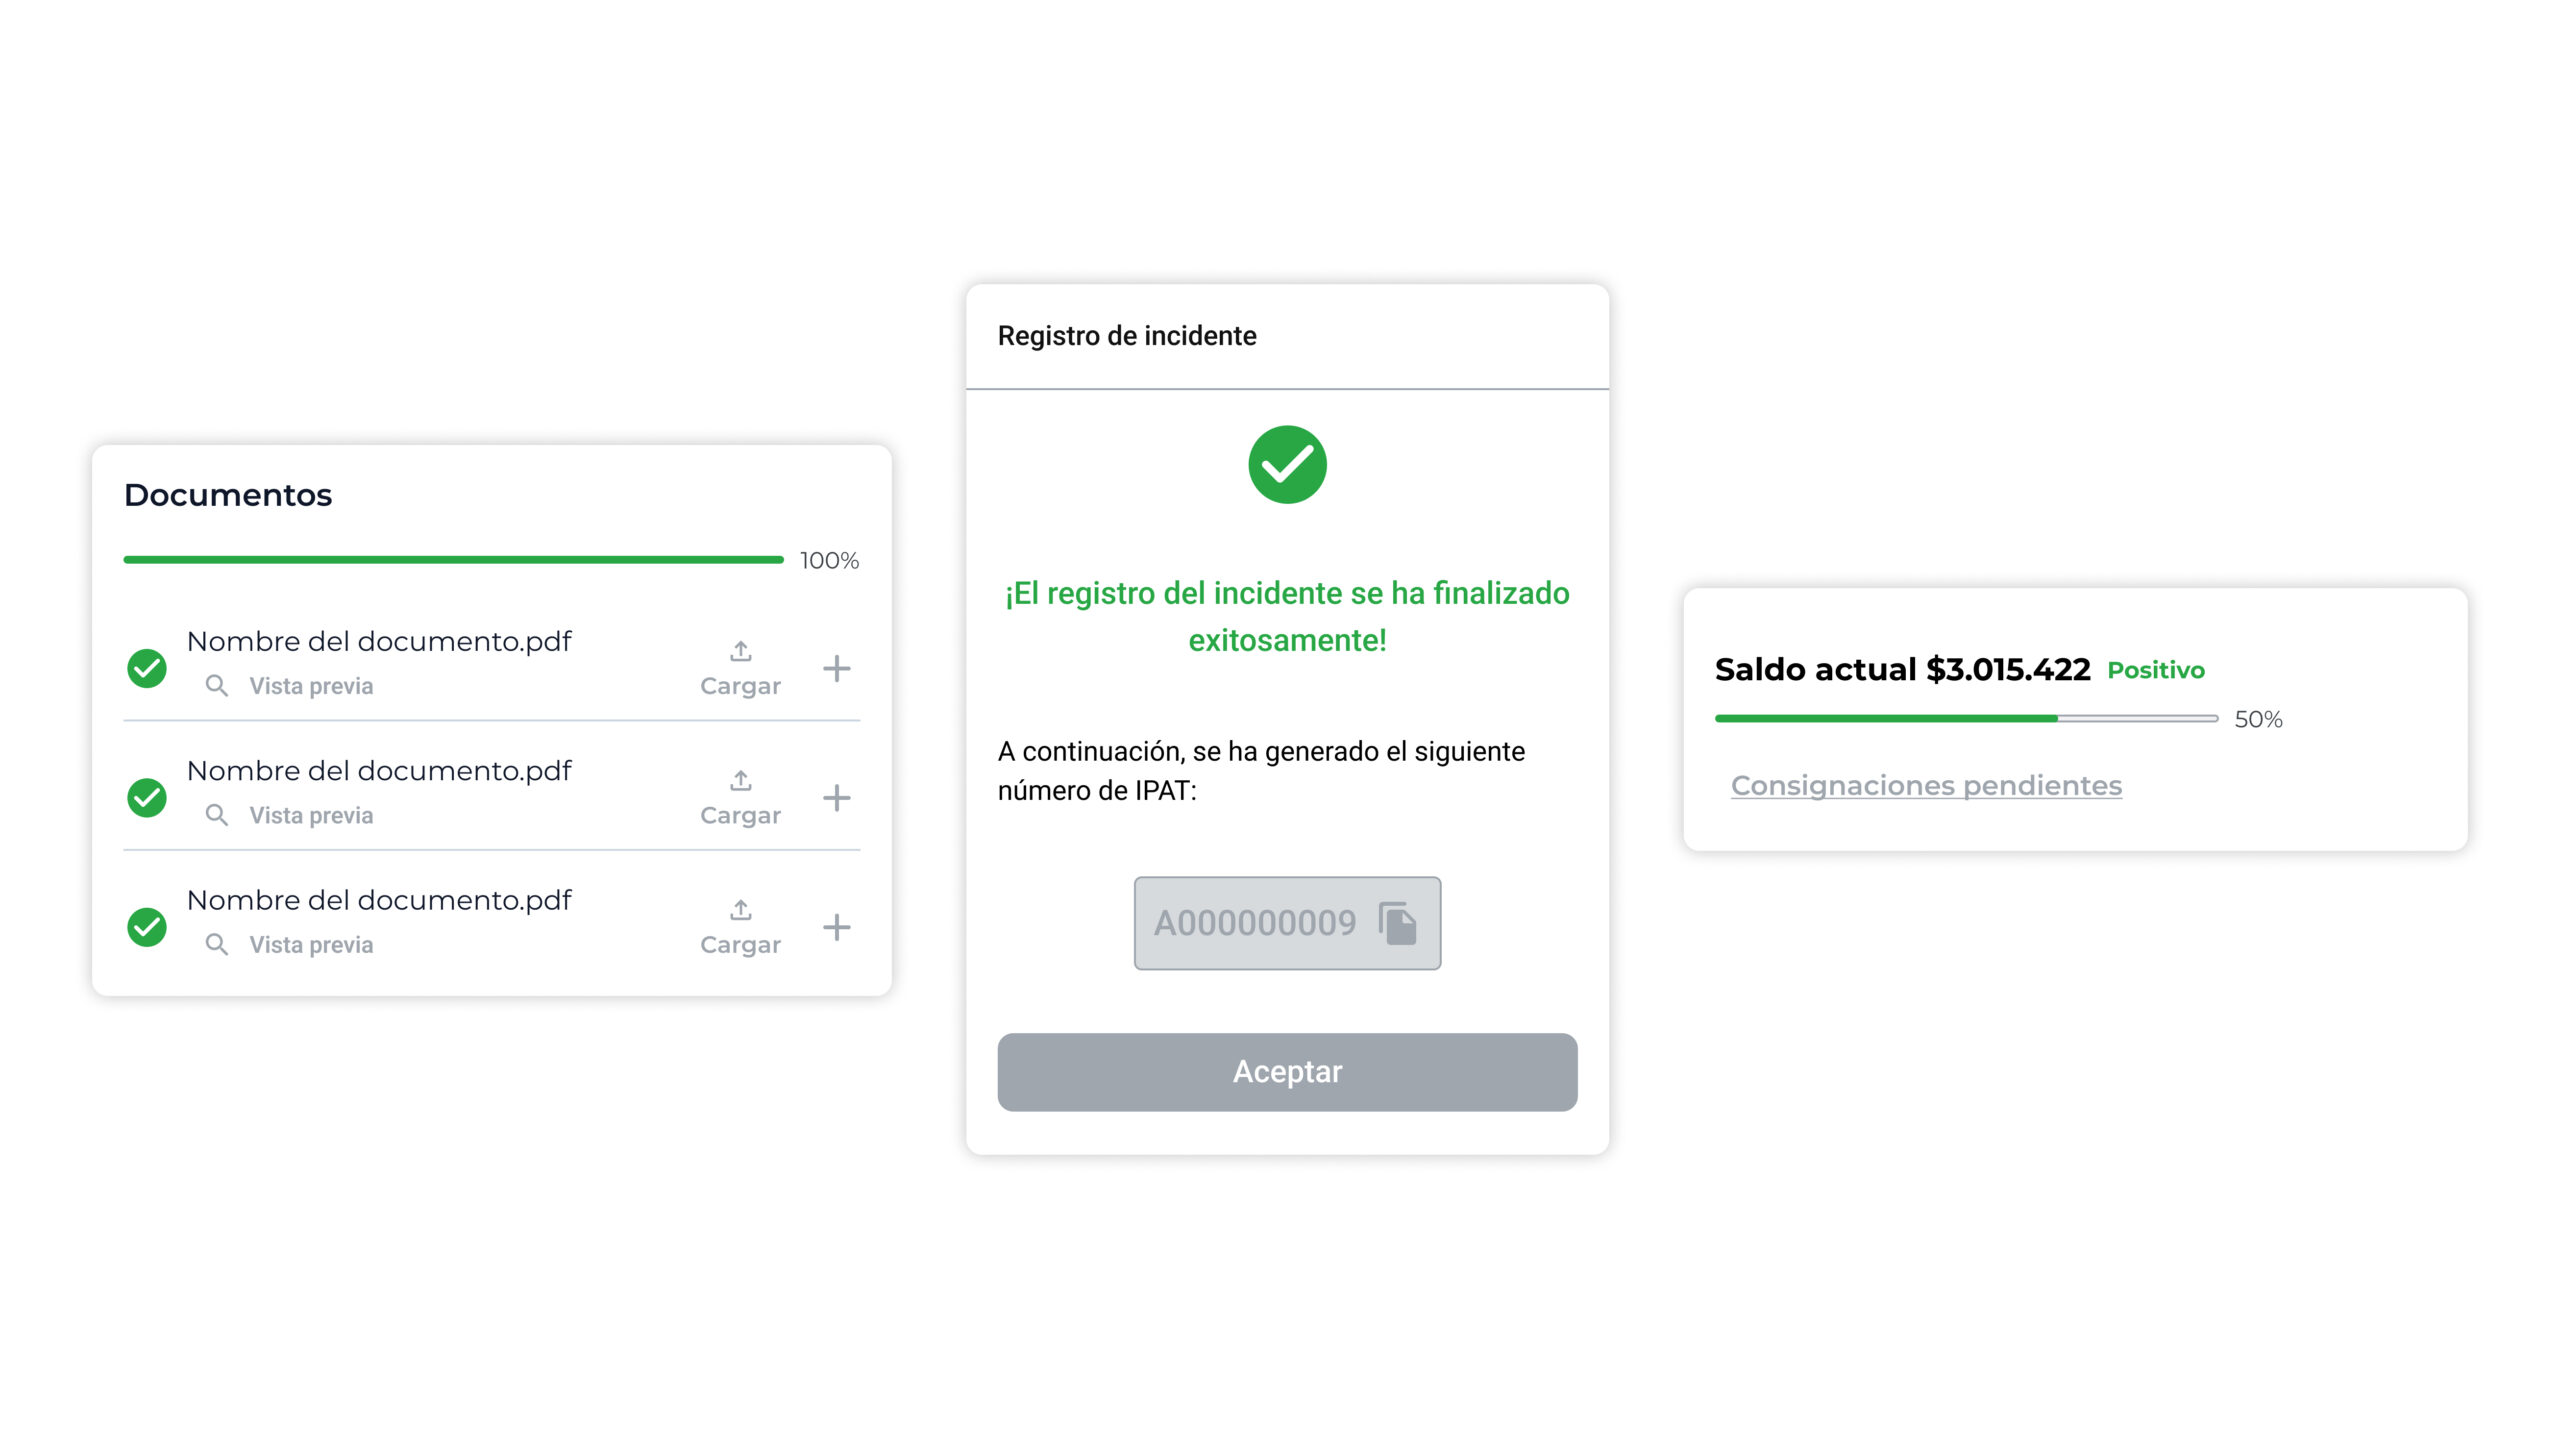Click the large green success checkmark icon
The height and width of the screenshot is (1439, 2560).
click(1287, 465)
